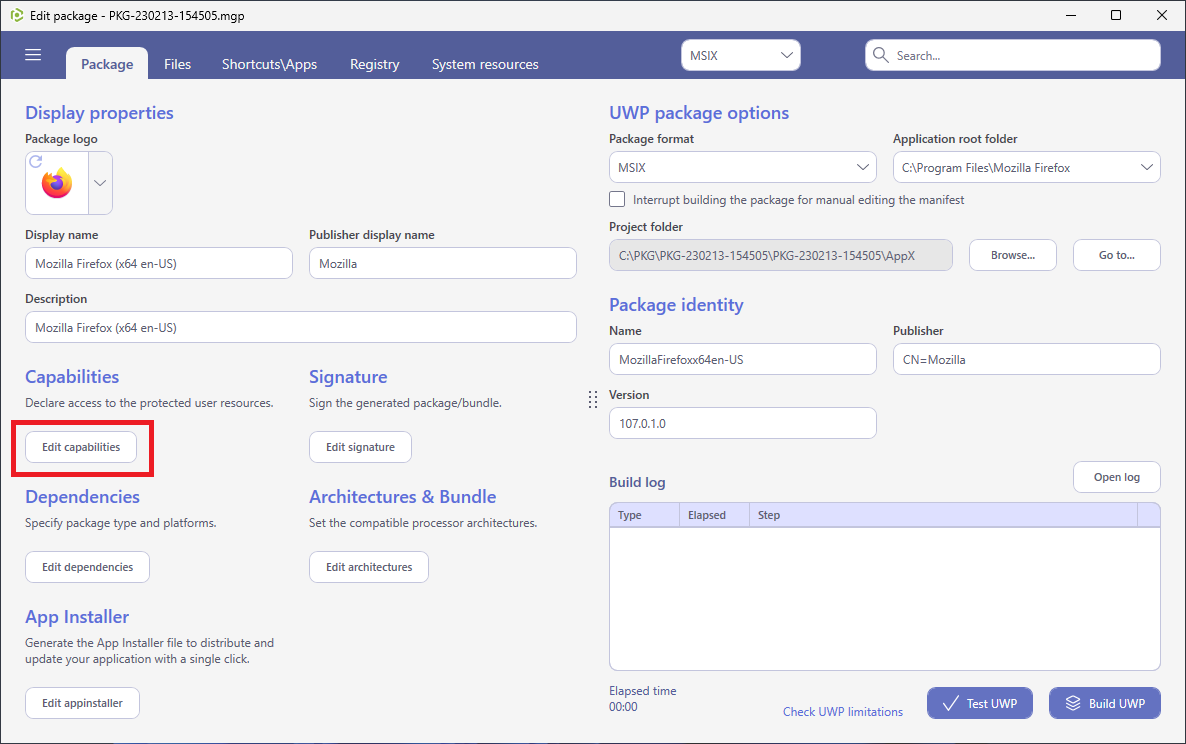This screenshot has width=1186, height=744.
Task: Click the Build UWP button
Action: click(1104, 703)
